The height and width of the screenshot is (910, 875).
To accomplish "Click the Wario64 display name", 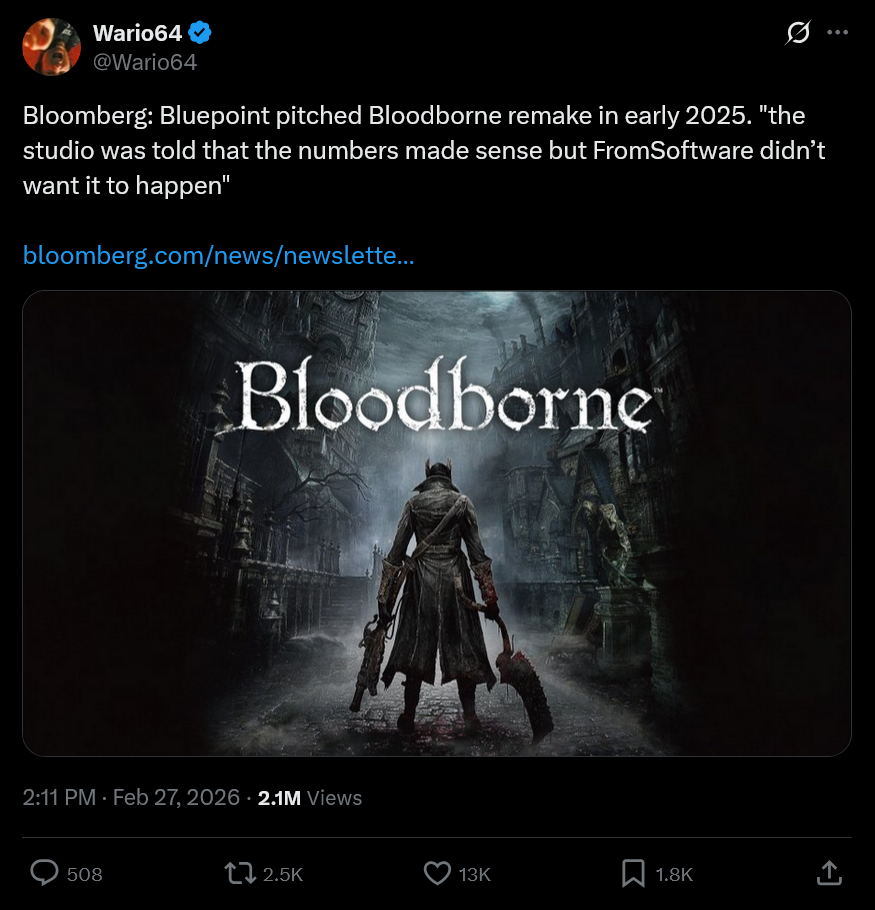I will [x=137, y=33].
